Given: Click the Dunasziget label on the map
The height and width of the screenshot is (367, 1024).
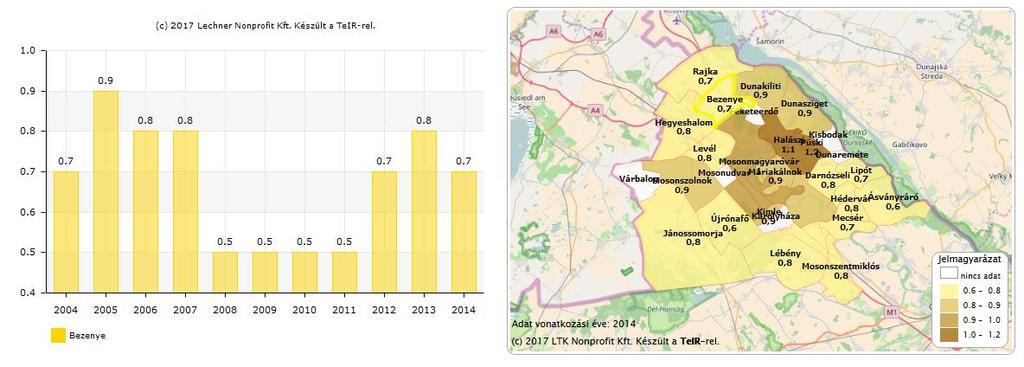Looking at the screenshot, I should click(805, 103).
